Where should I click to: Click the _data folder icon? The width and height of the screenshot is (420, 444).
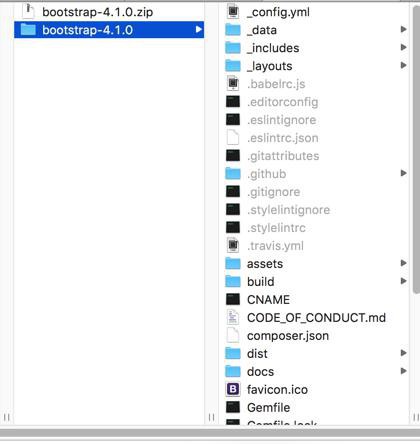tap(233, 30)
